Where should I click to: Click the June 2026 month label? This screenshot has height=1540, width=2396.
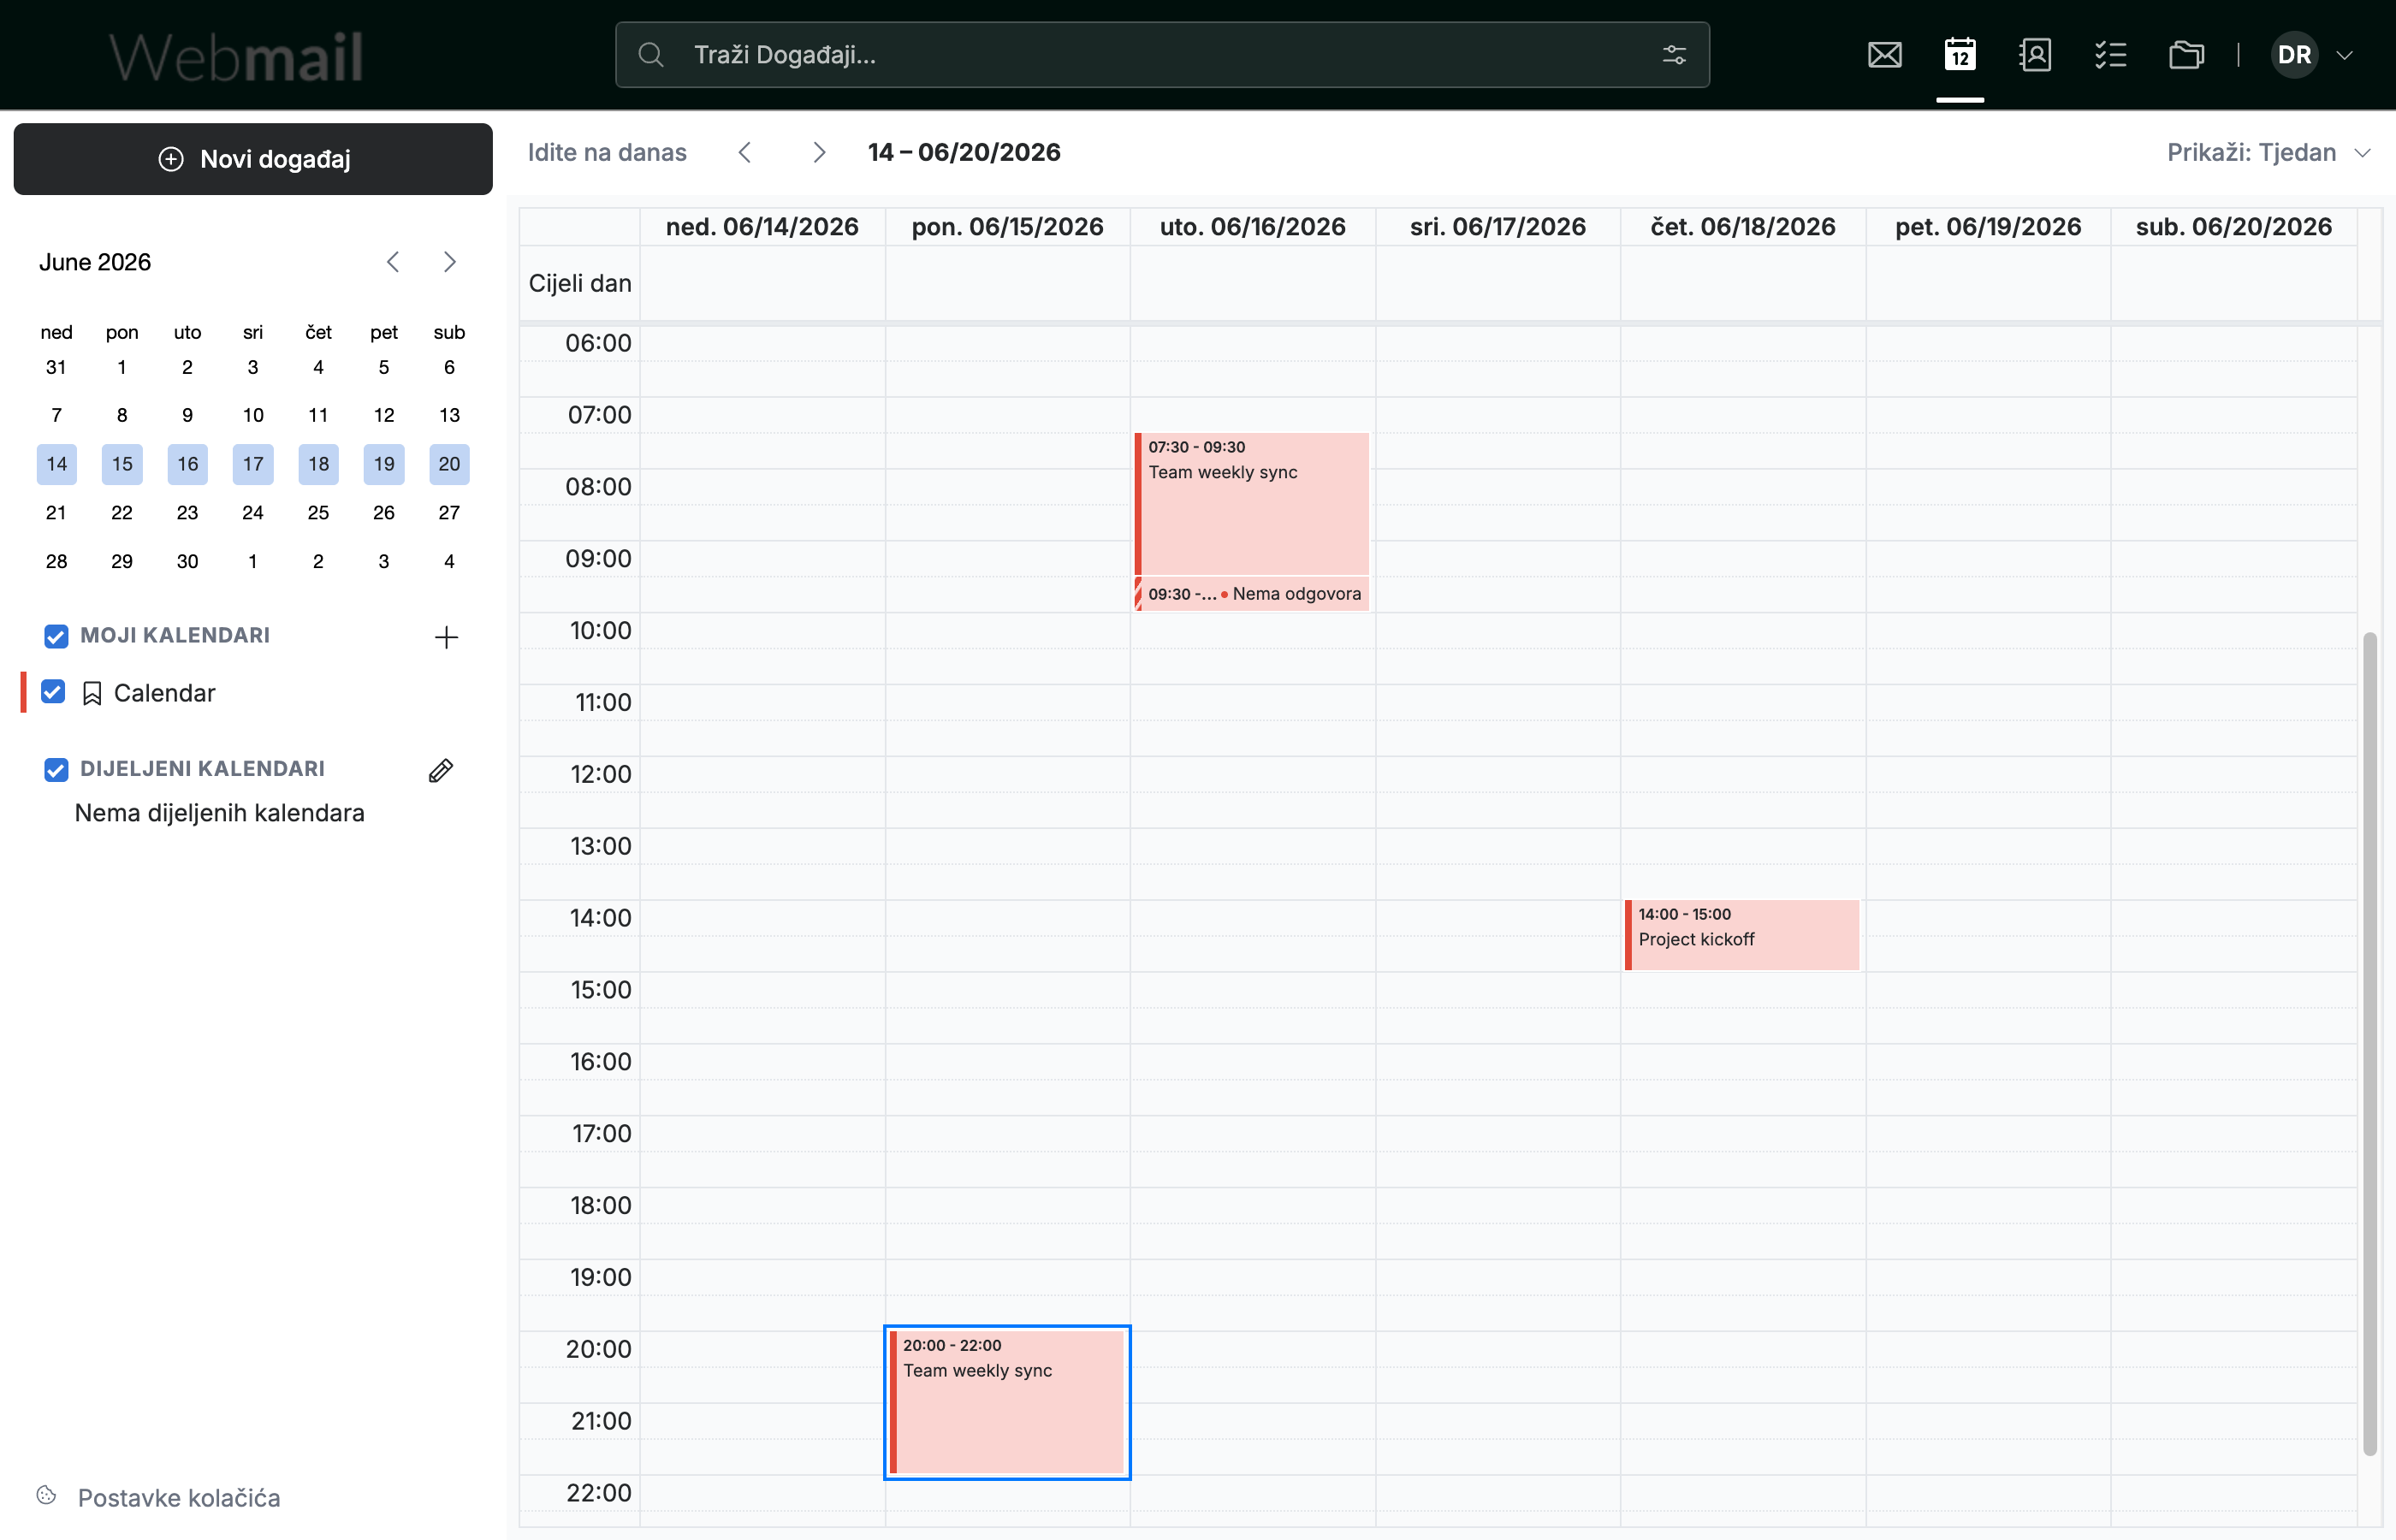point(95,262)
